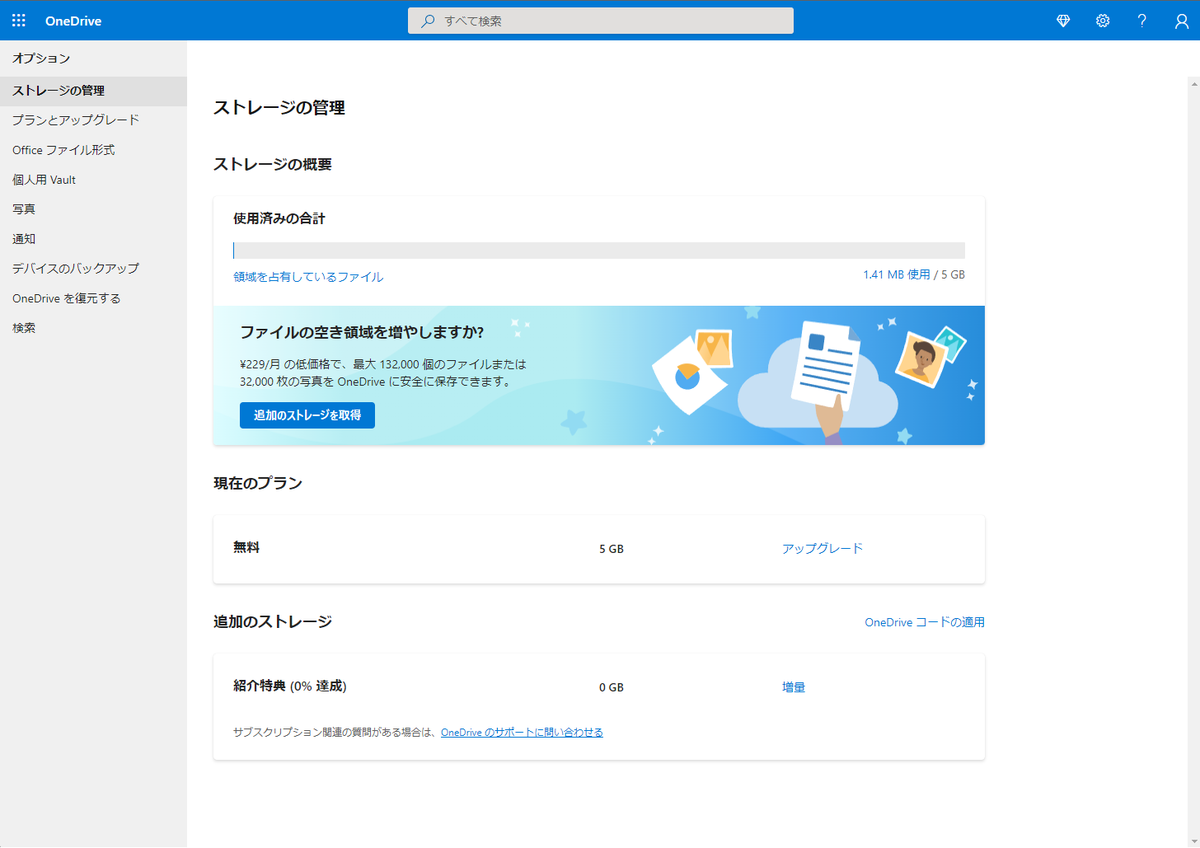
Task: Click the 5 GB value in plan row
Action: coord(612,549)
